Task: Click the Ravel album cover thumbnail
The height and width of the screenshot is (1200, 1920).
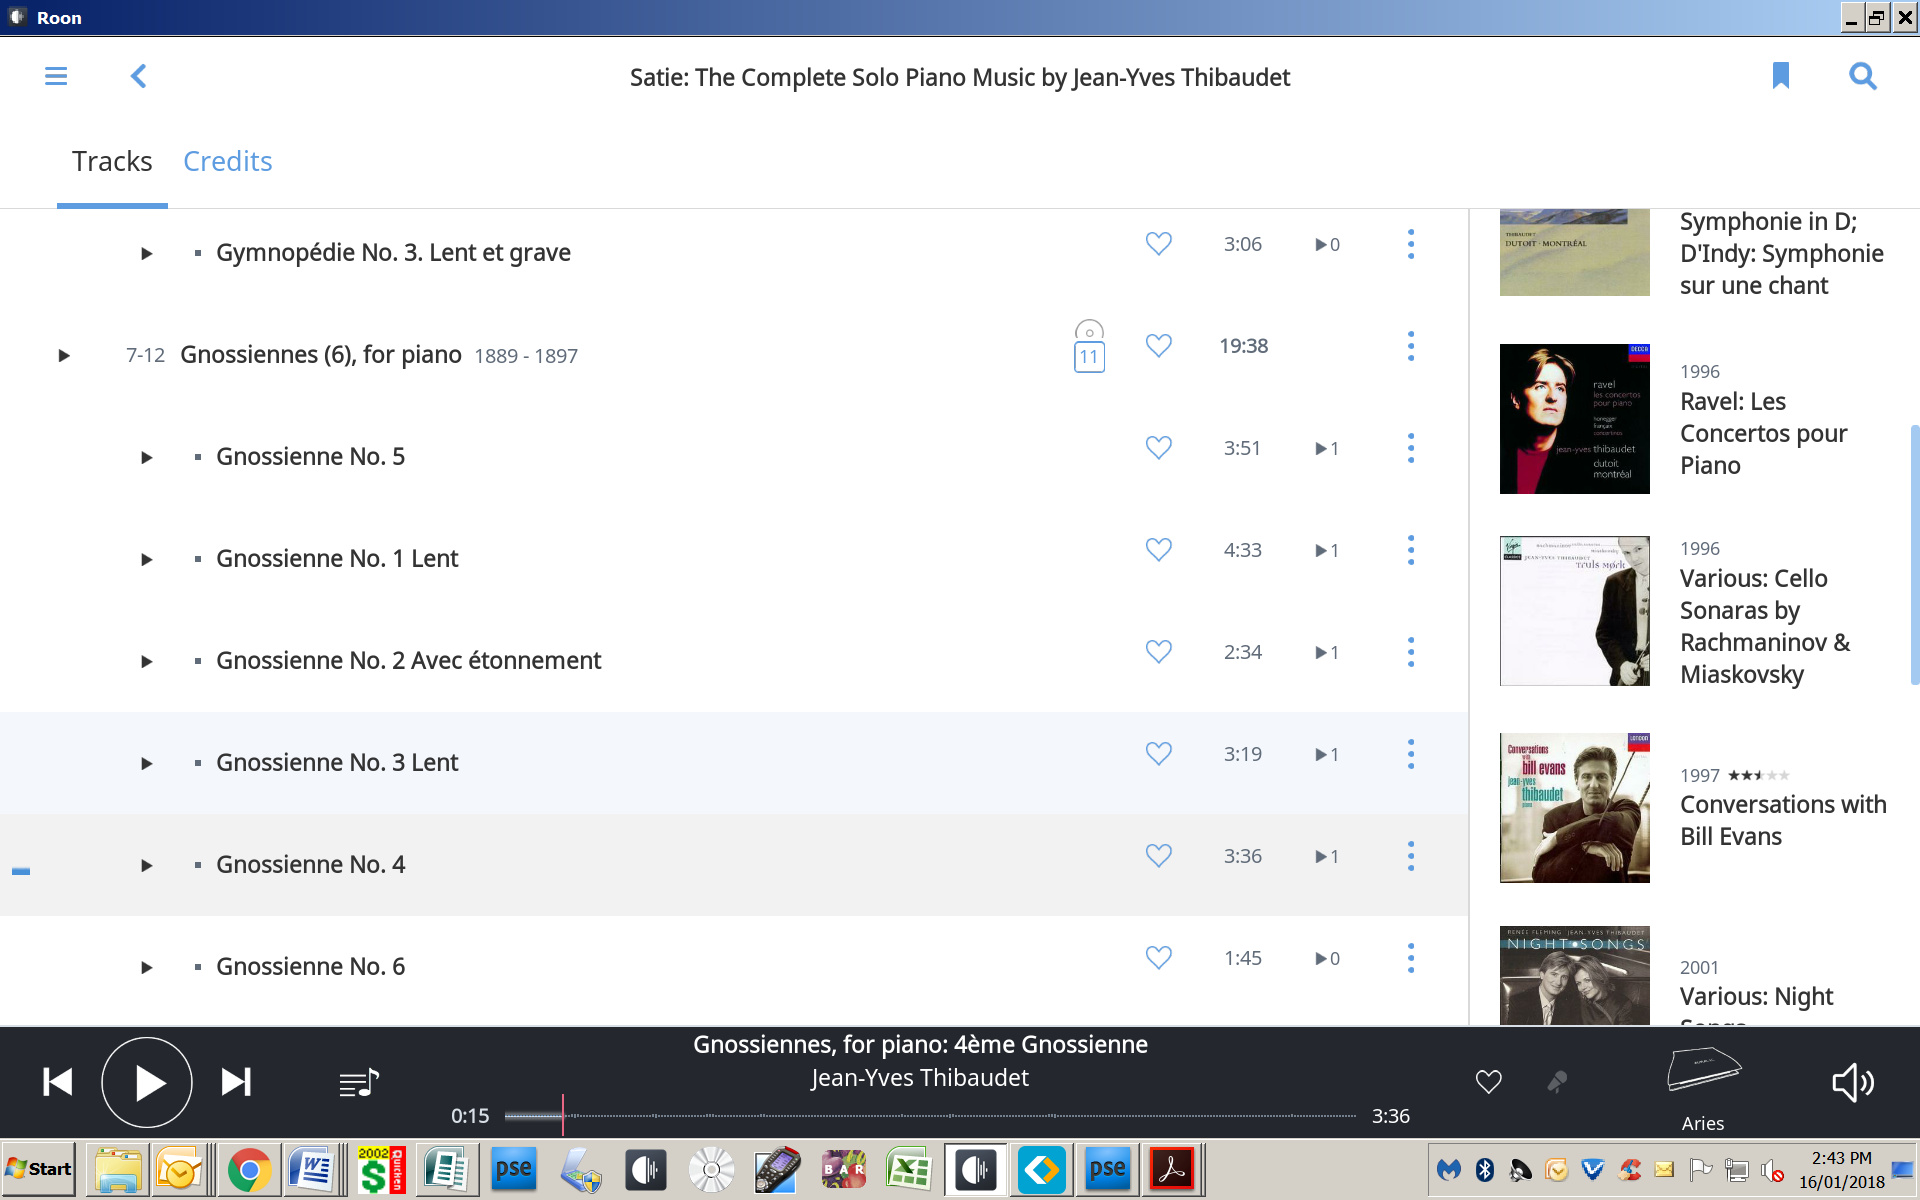Action: (x=1574, y=419)
